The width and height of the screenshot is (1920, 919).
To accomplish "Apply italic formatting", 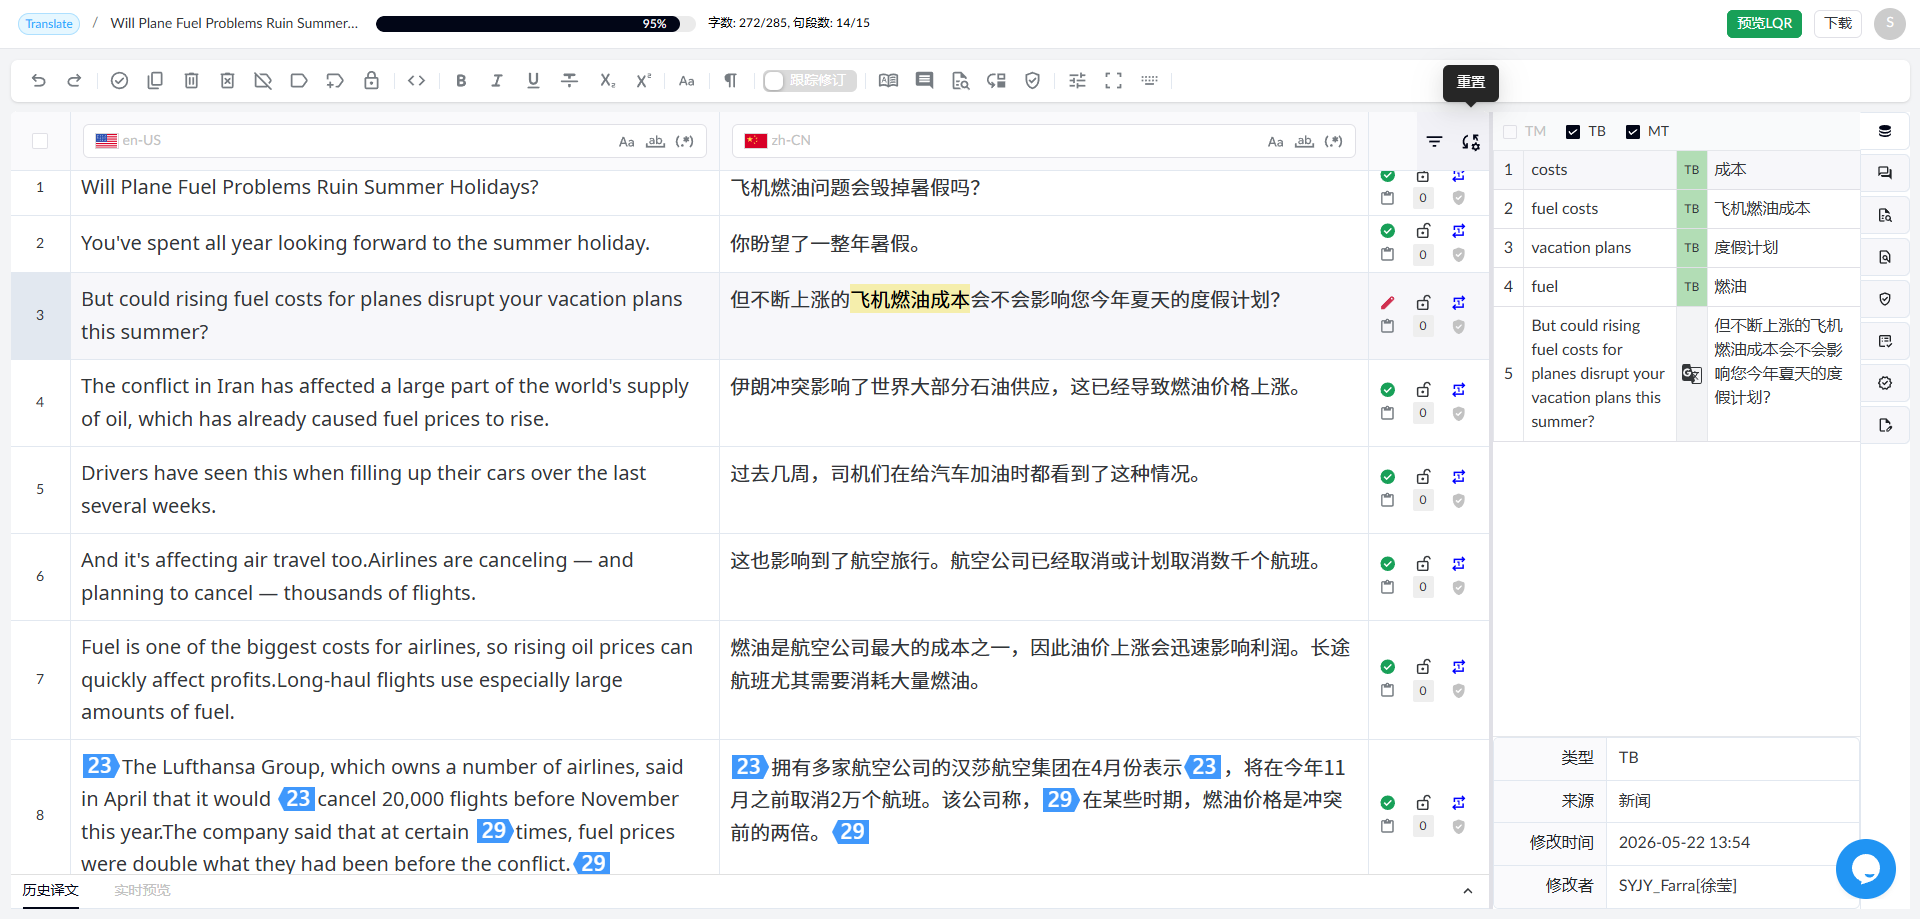I will point(497,81).
